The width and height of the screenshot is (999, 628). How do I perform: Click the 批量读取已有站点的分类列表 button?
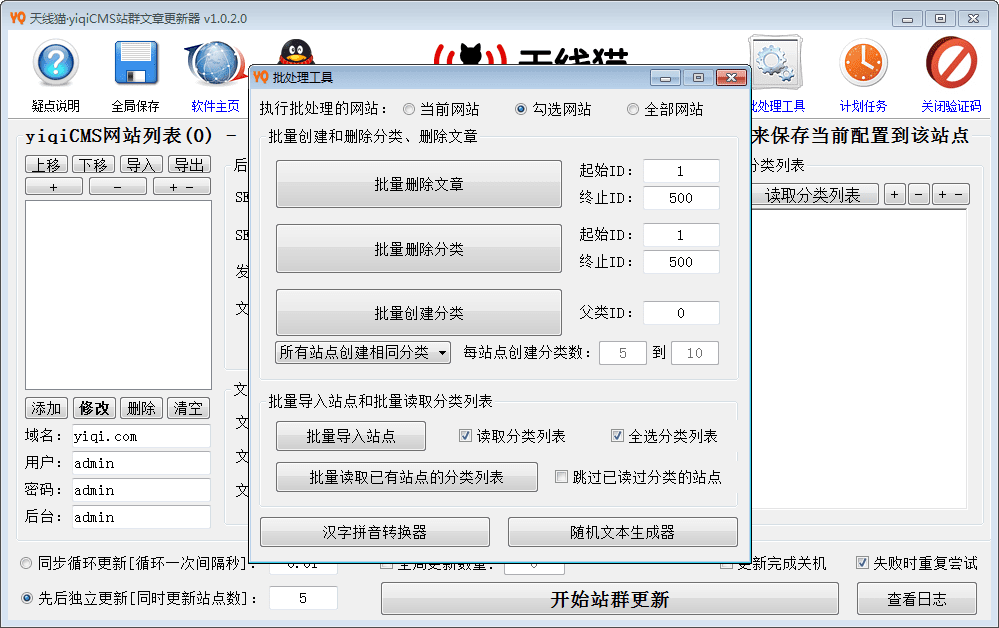[406, 477]
